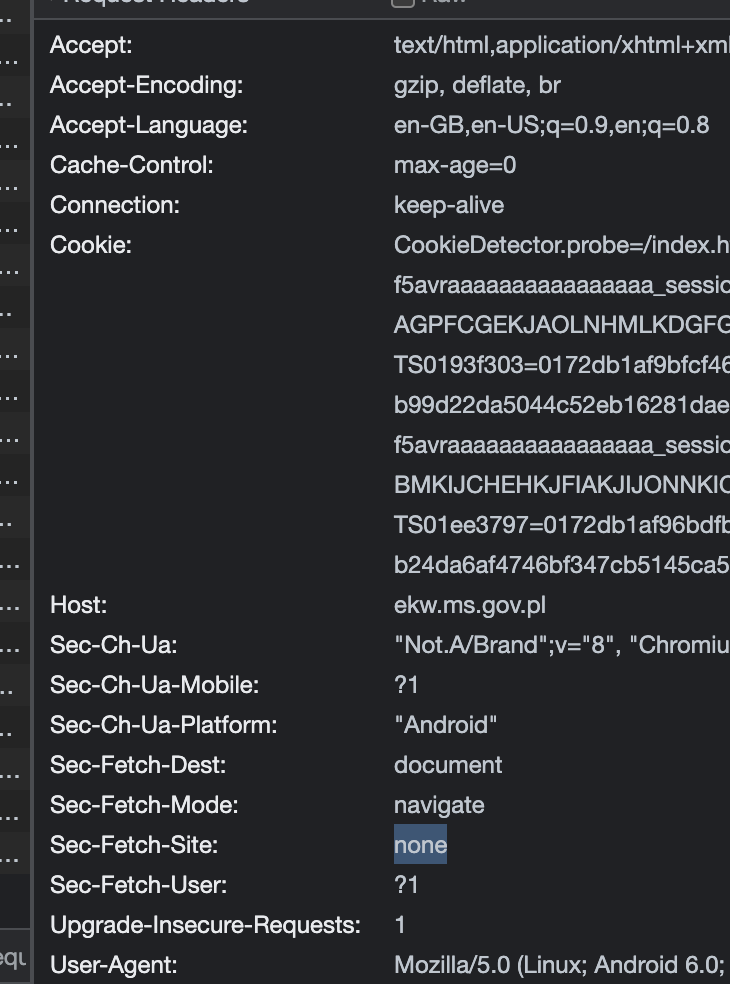Click the Accept-Language header value

[551, 125]
